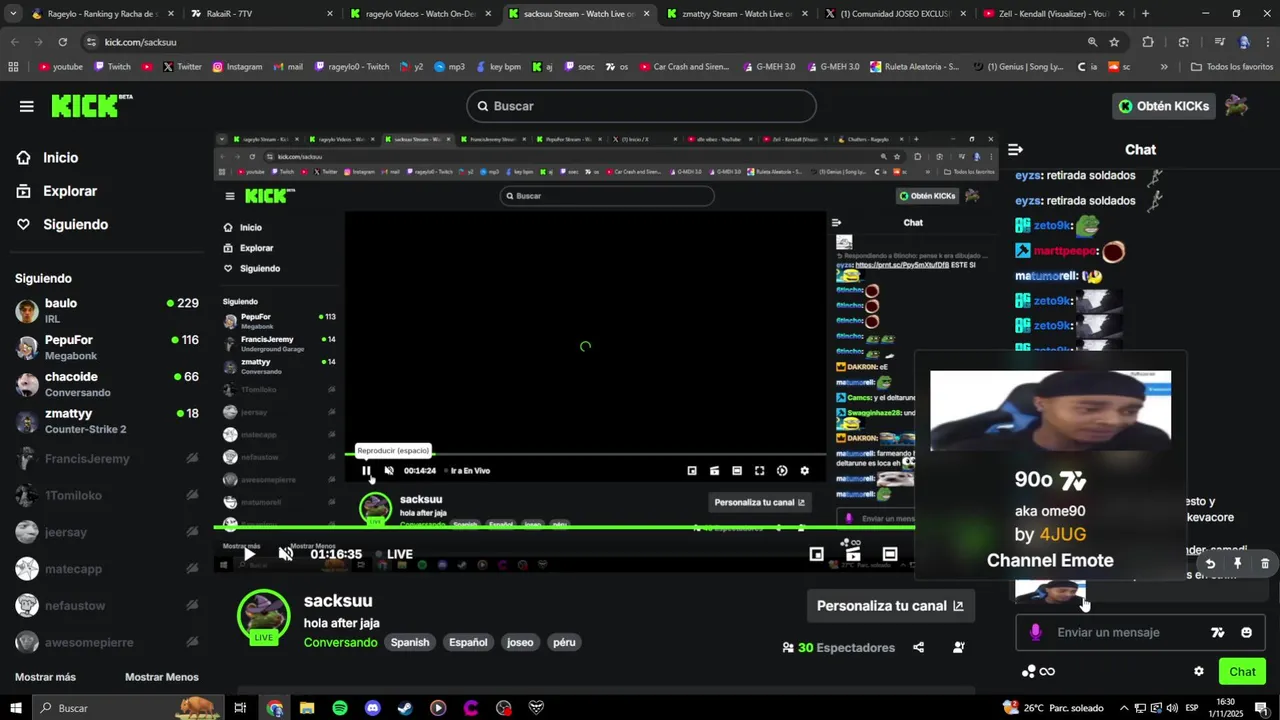This screenshot has height=720, width=1280.
Task: Open the smiley emoji picker in the message box
Action: 1246,632
